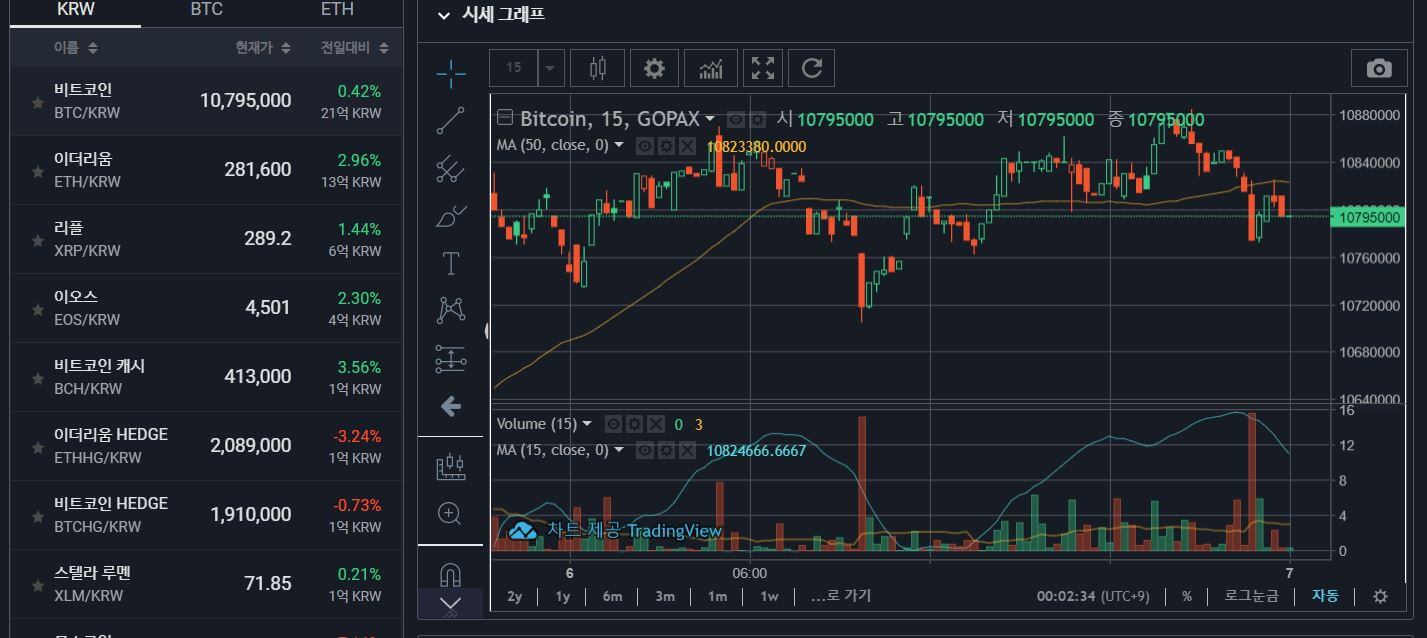Screen dimensions: 1427x638
Task: Switch chart to fullscreen mode
Action: 763,68
